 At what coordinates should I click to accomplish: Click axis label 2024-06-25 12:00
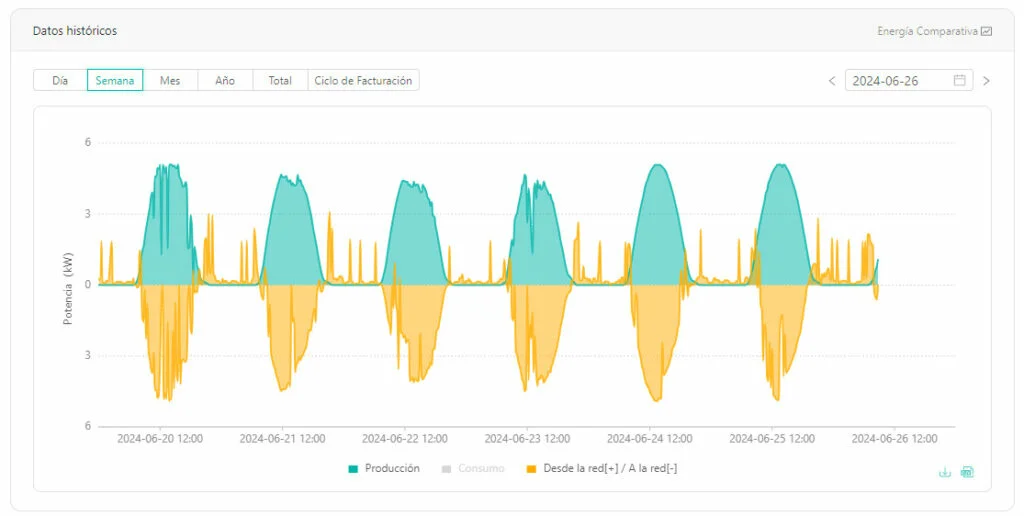click(772, 439)
